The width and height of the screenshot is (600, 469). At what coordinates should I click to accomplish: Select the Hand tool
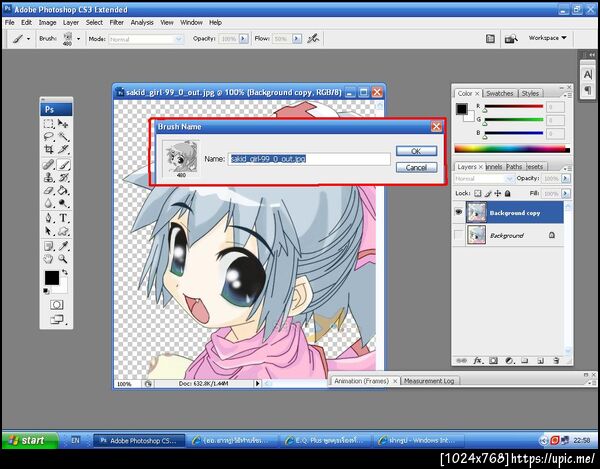[49, 259]
